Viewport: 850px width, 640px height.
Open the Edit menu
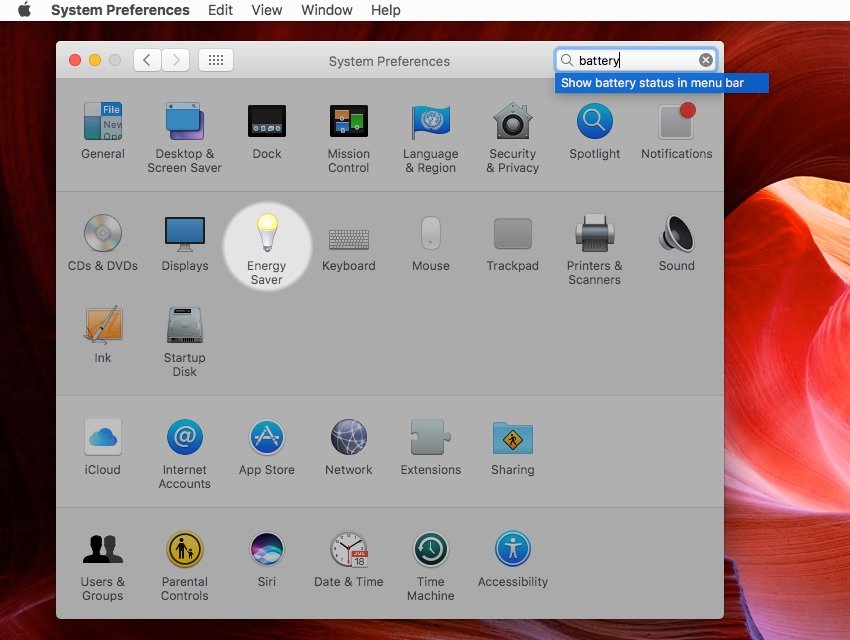tap(220, 10)
